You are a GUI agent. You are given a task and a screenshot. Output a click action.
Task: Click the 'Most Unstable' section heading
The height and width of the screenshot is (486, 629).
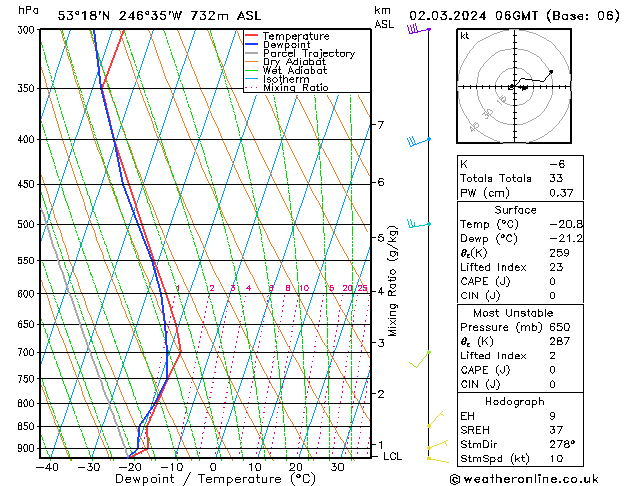tap(513, 313)
